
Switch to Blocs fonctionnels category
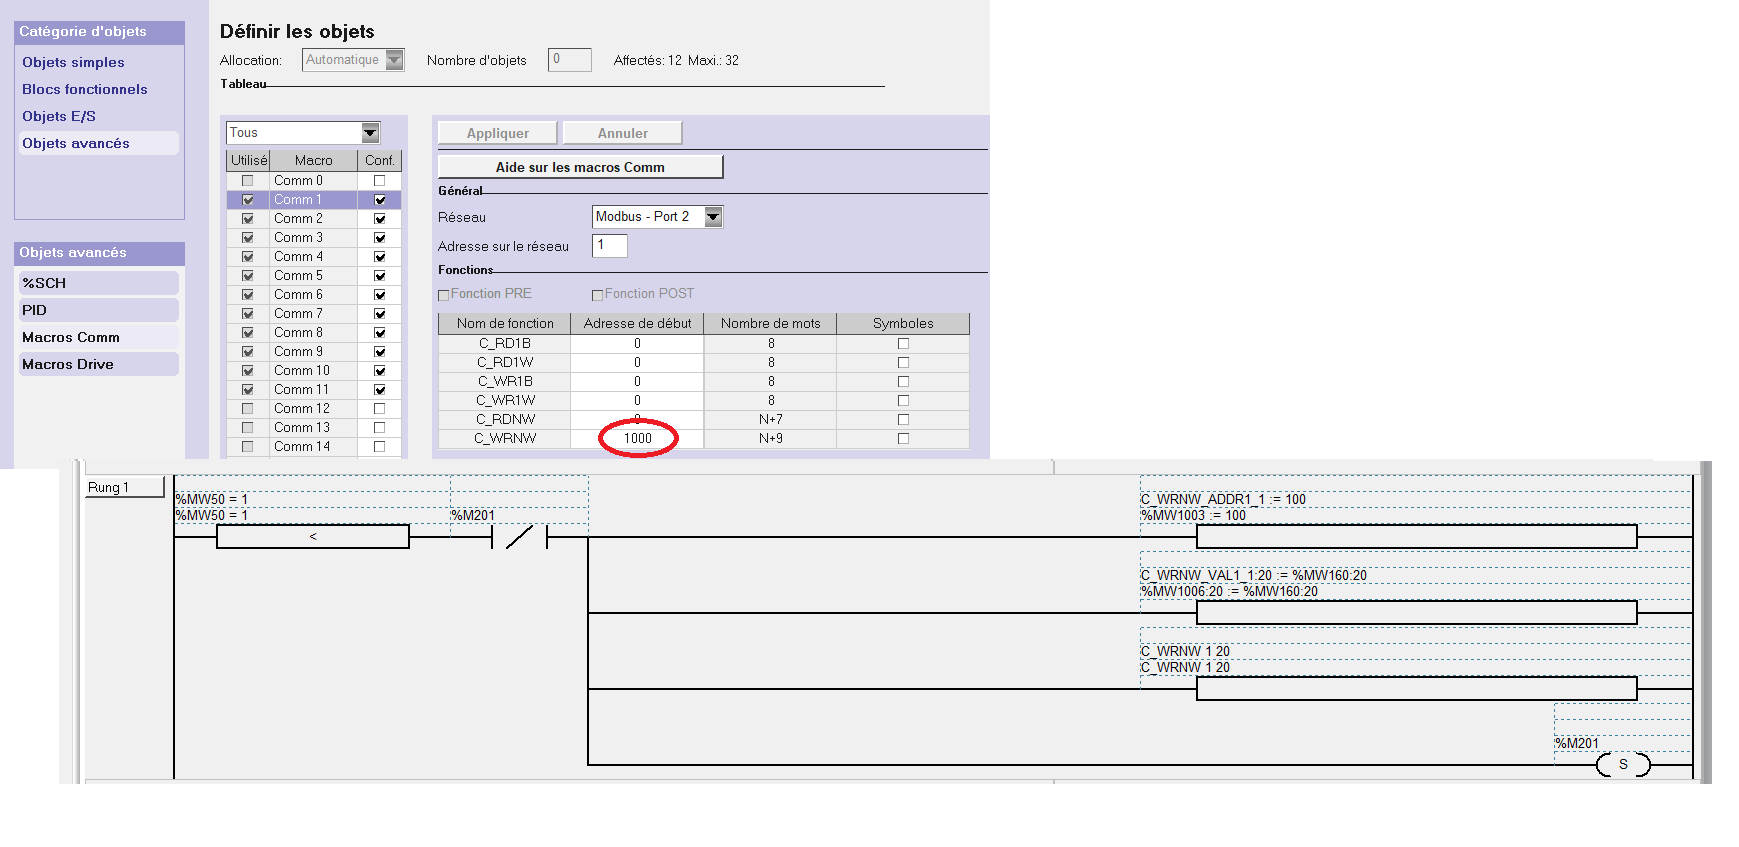(85, 89)
